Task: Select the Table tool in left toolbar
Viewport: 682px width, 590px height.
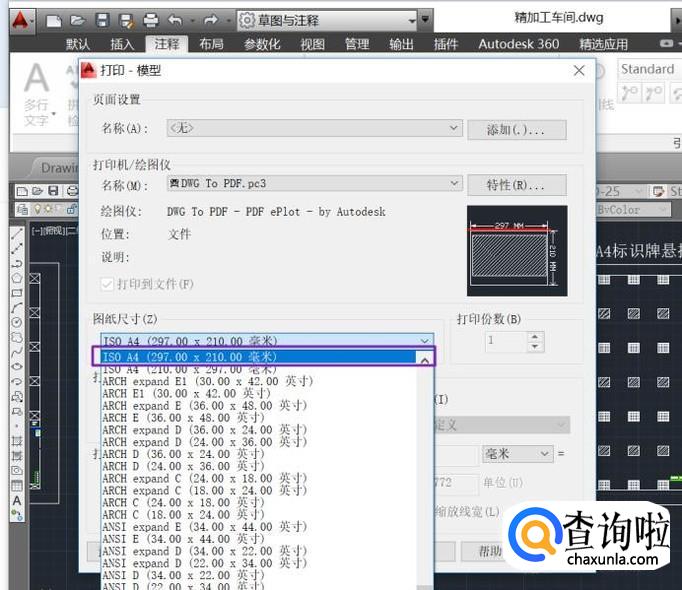Action: click(17, 486)
